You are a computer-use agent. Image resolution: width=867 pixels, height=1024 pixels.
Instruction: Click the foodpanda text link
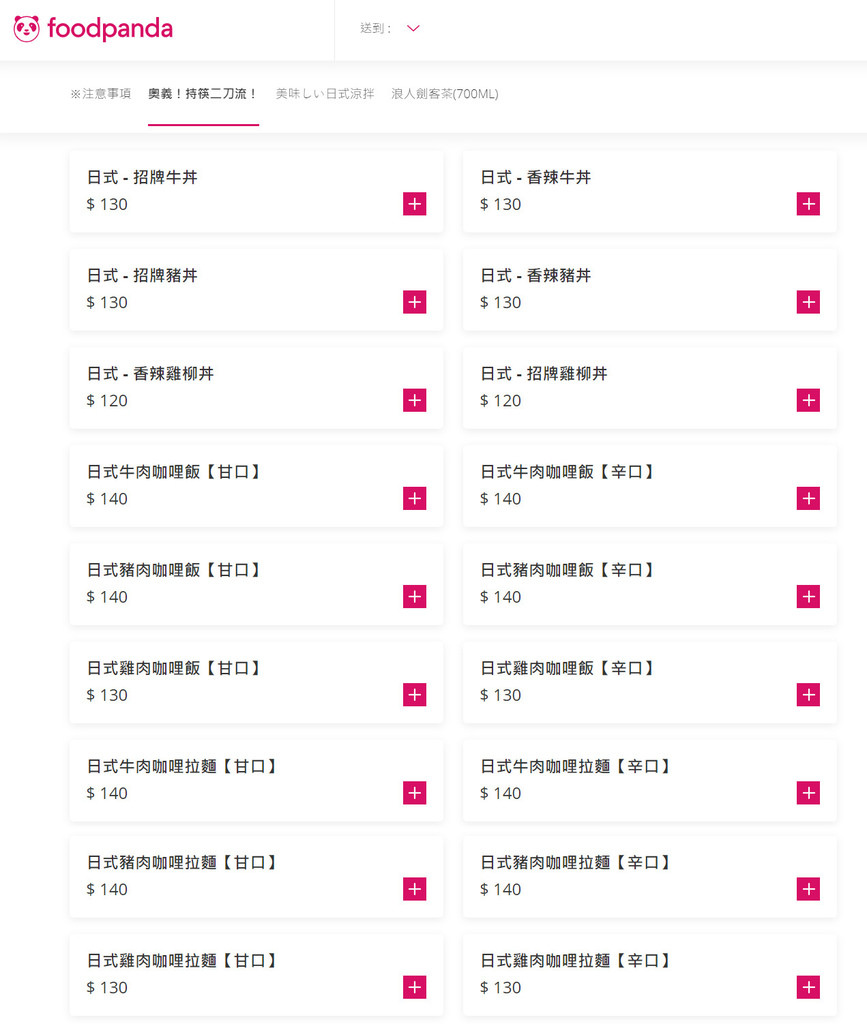[110, 29]
